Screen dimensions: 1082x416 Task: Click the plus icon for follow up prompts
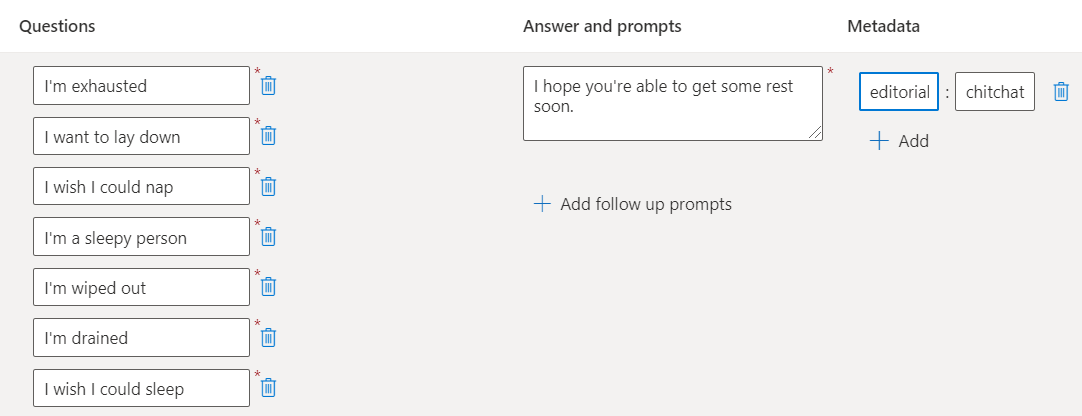pyautogui.click(x=542, y=204)
